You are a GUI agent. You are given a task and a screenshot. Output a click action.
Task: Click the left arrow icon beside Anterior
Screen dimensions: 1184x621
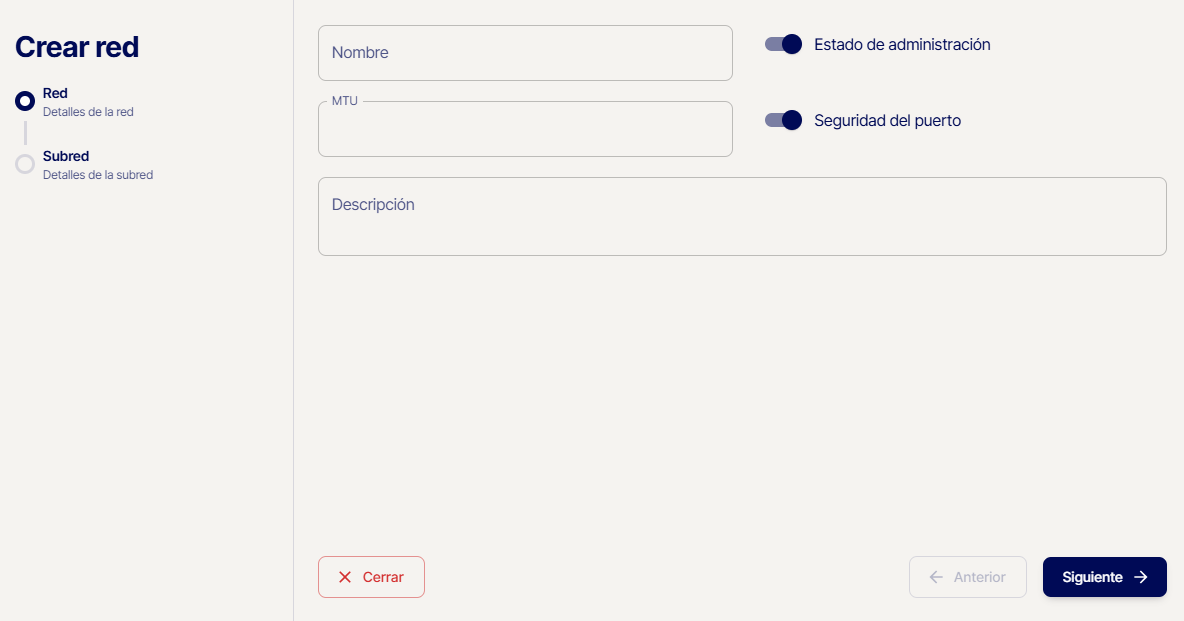[936, 577]
